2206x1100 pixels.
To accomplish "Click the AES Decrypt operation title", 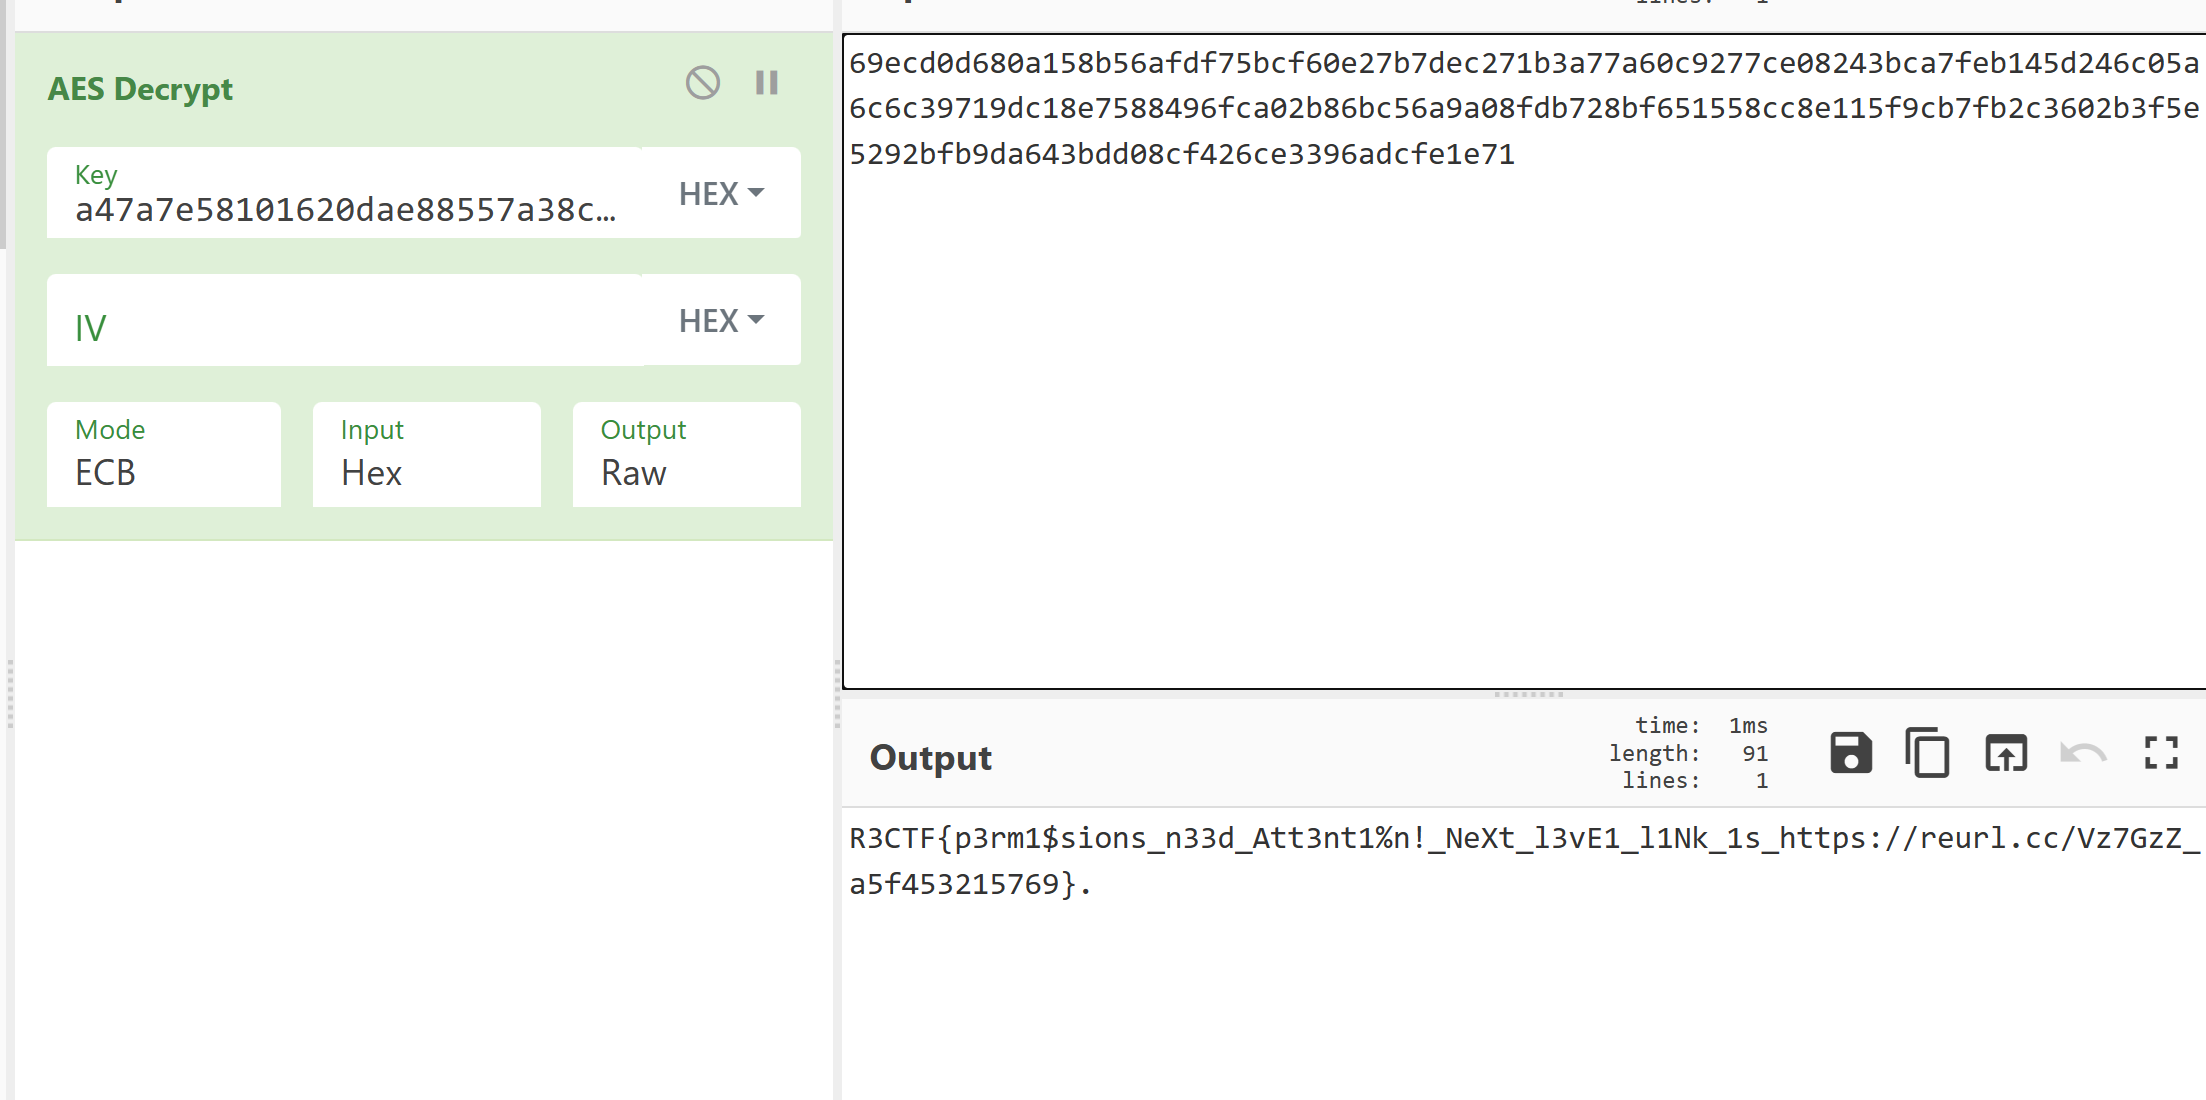I will 140,89.
